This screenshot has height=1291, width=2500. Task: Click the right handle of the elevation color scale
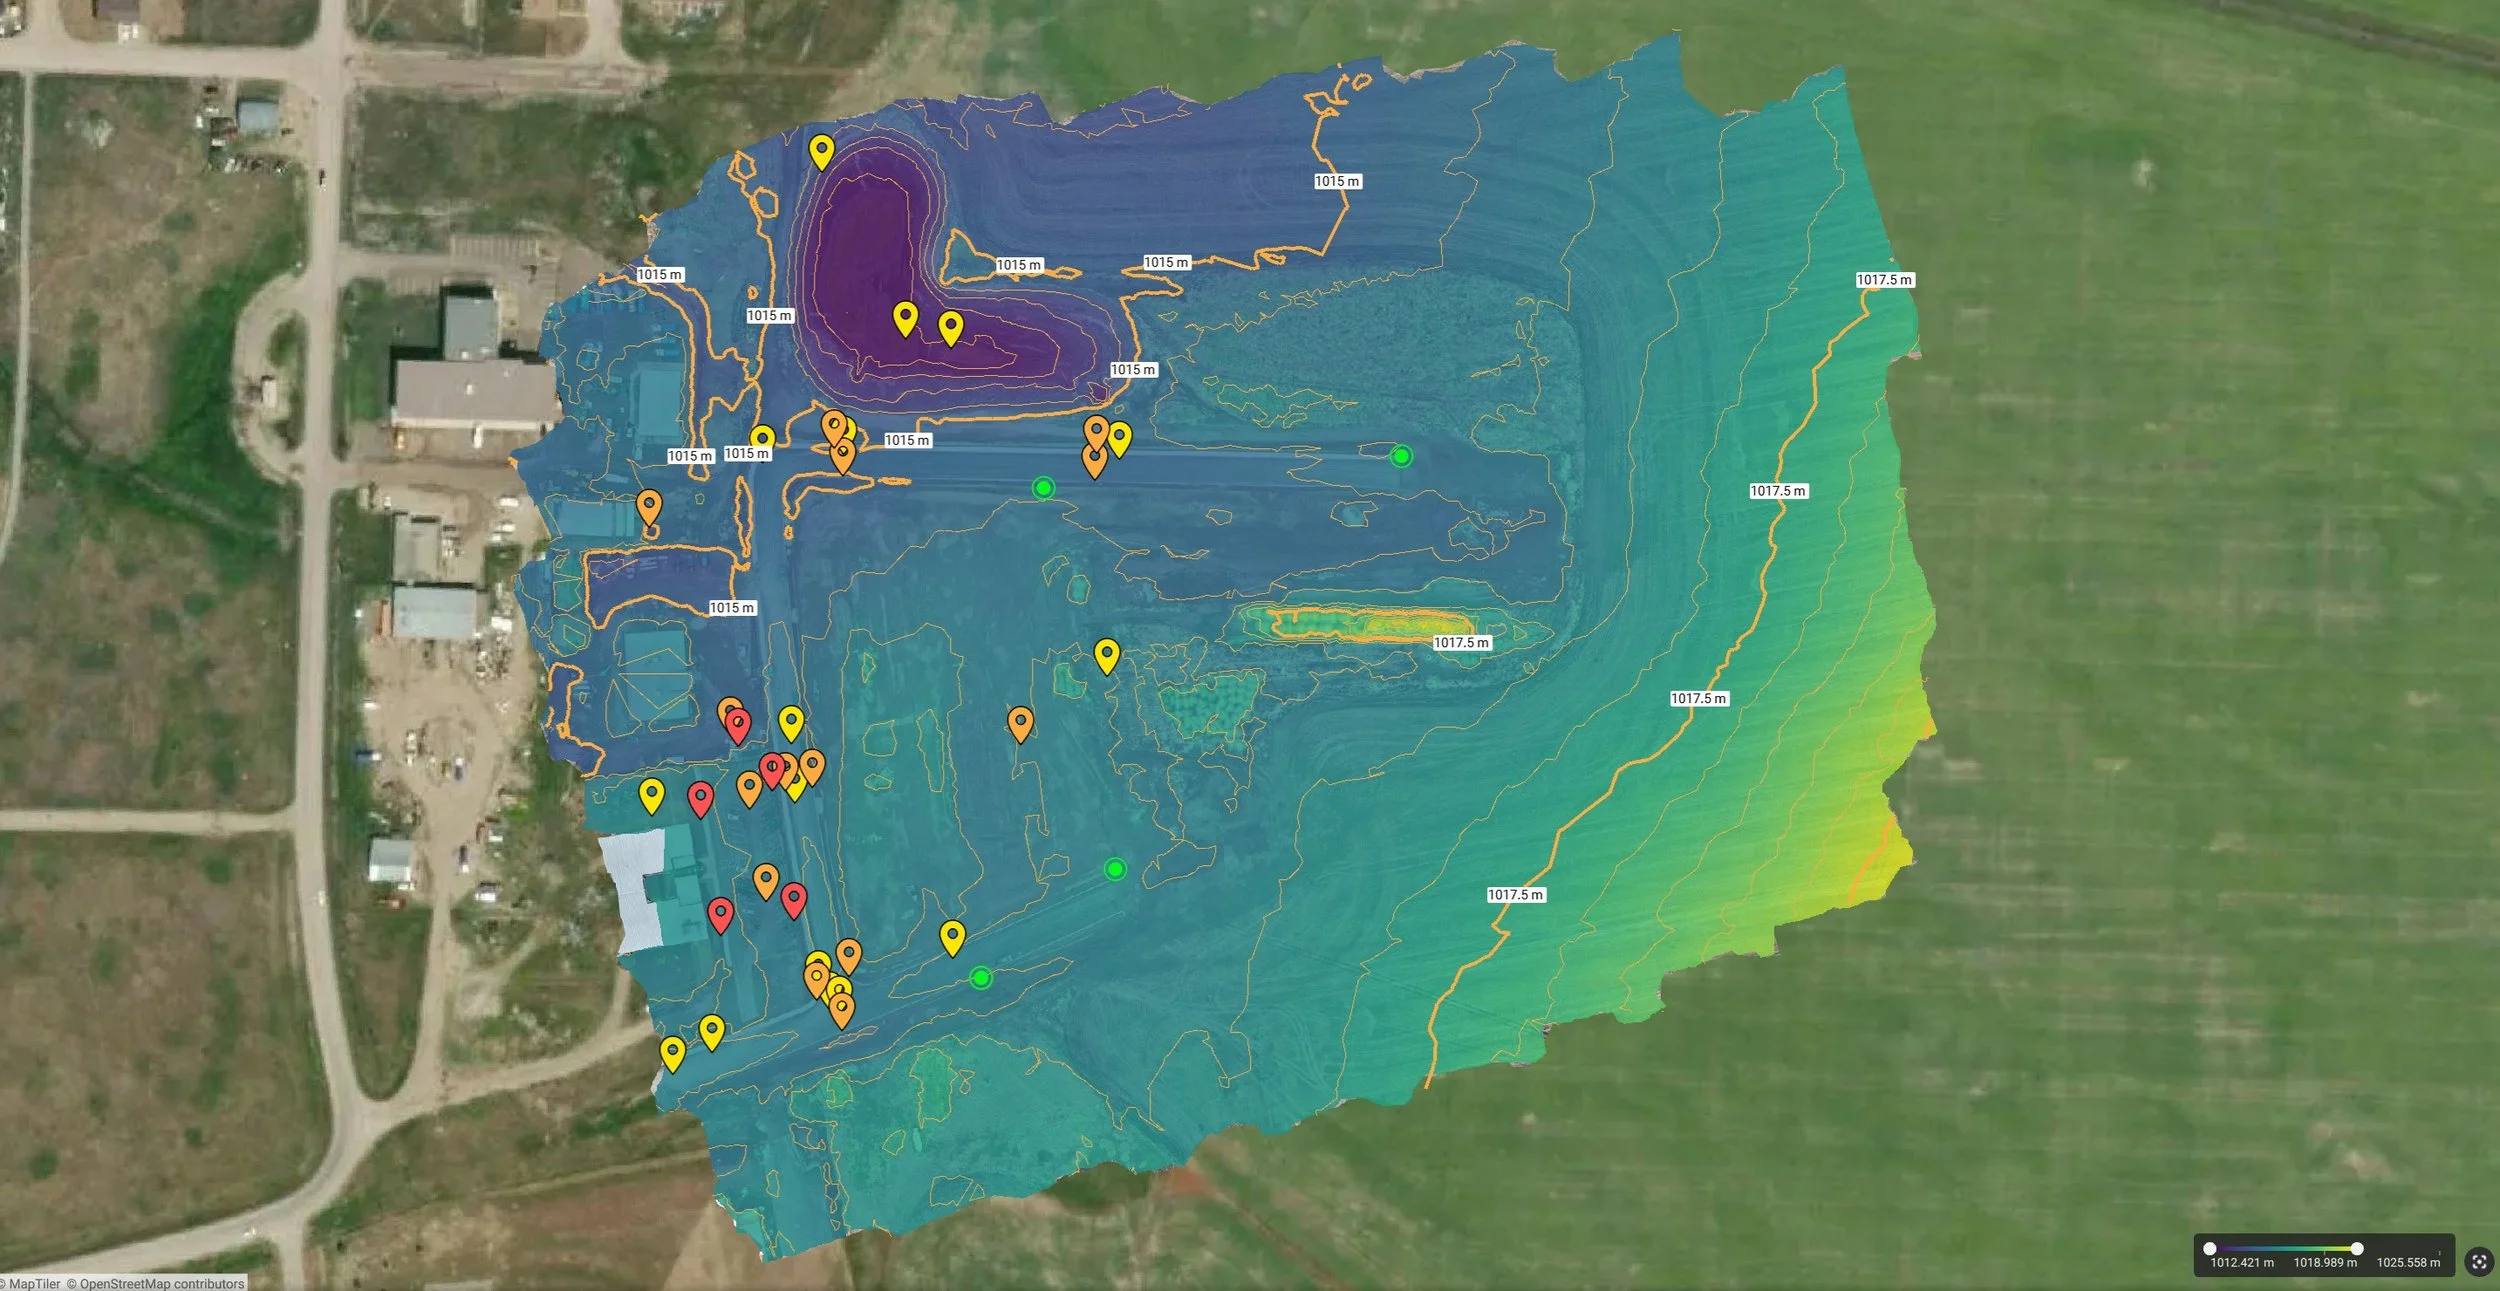[x=2360, y=1249]
